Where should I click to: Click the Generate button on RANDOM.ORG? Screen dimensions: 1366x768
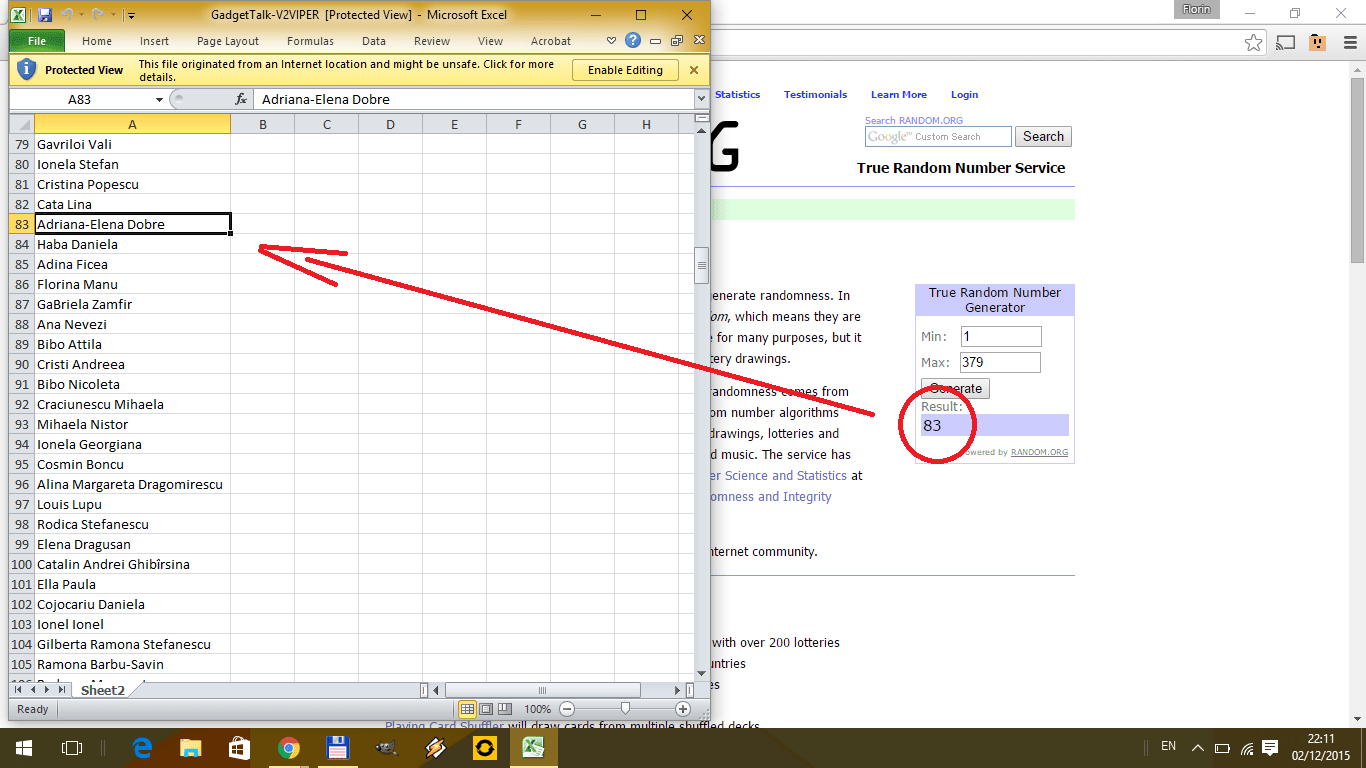pos(955,388)
